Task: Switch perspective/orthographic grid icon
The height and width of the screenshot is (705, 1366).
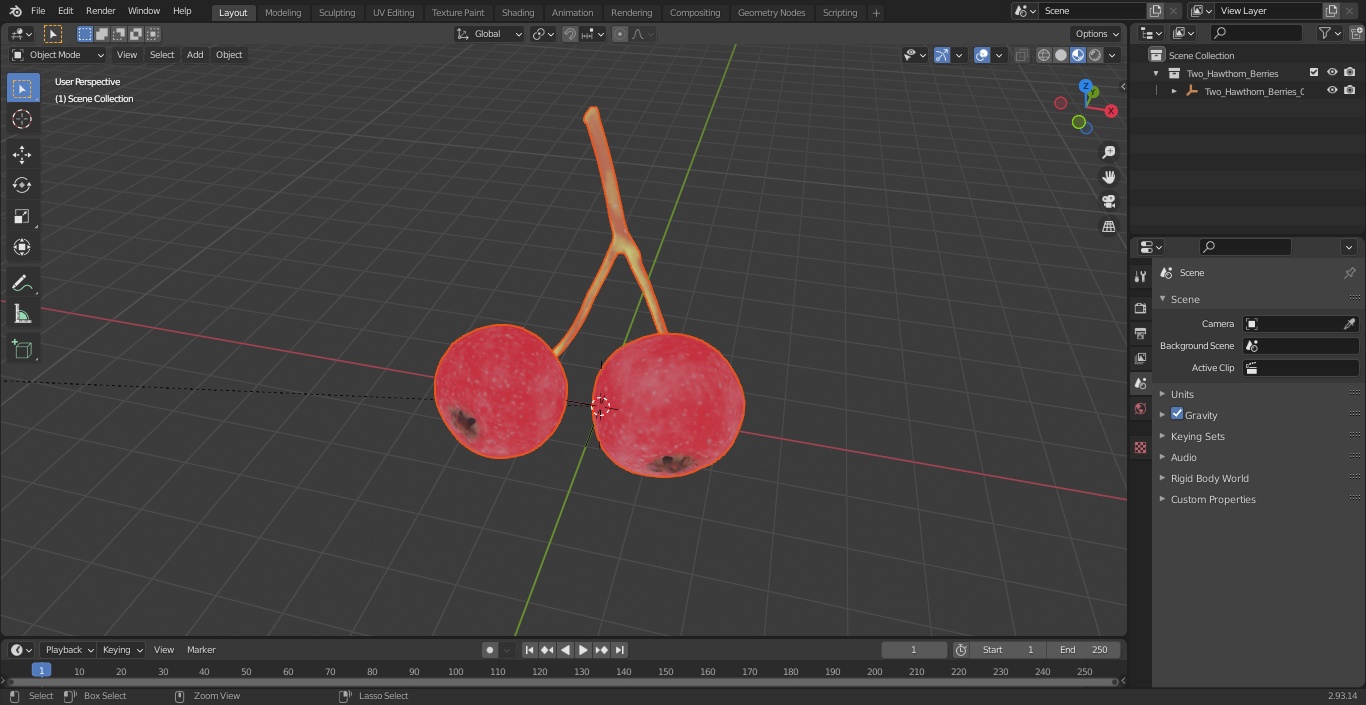Action: point(1108,226)
